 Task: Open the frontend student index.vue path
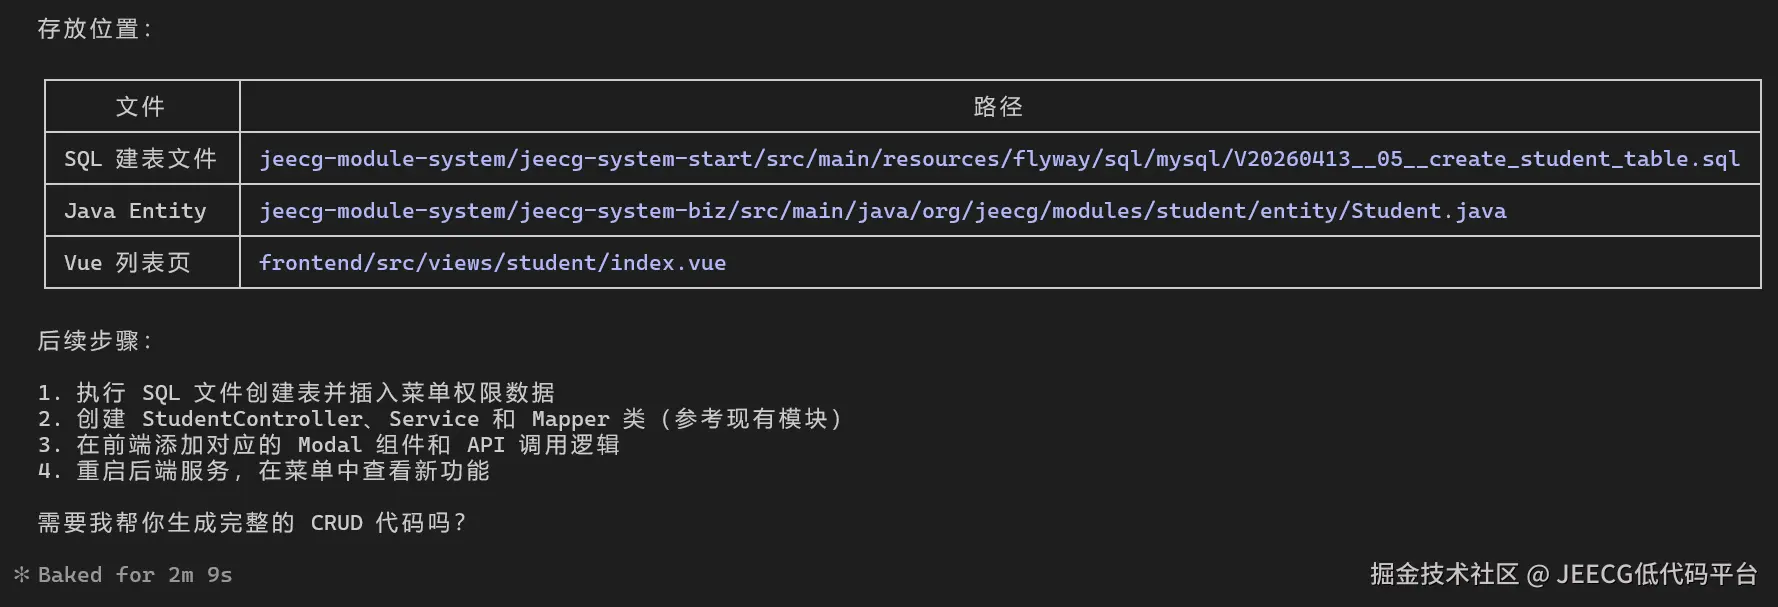coord(492,263)
